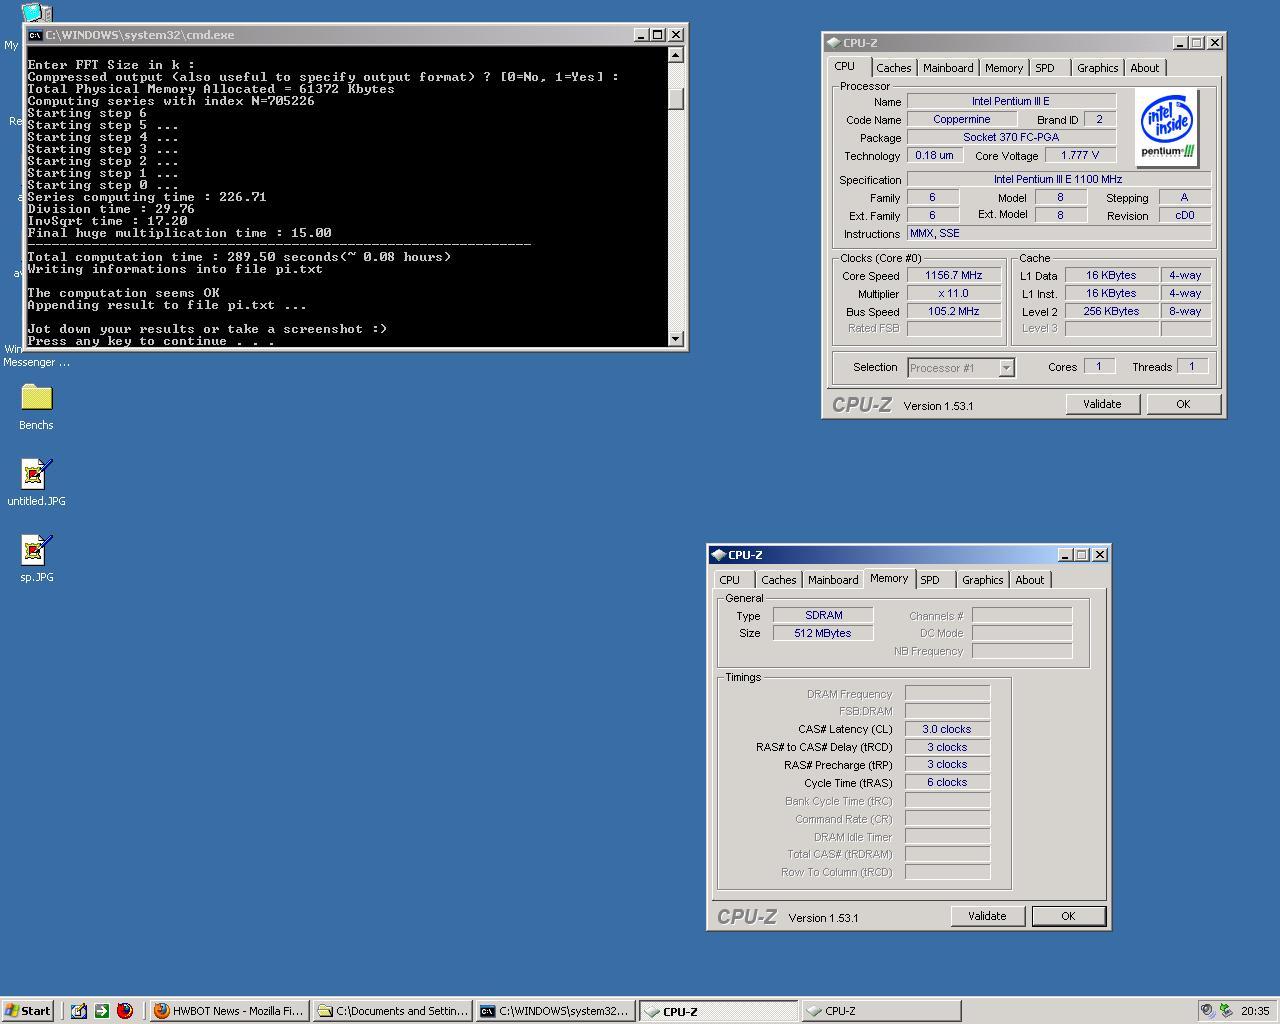The height and width of the screenshot is (1024, 1280).
Task: Click Validate in lower CPU-Z window
Action: (987, 916)
